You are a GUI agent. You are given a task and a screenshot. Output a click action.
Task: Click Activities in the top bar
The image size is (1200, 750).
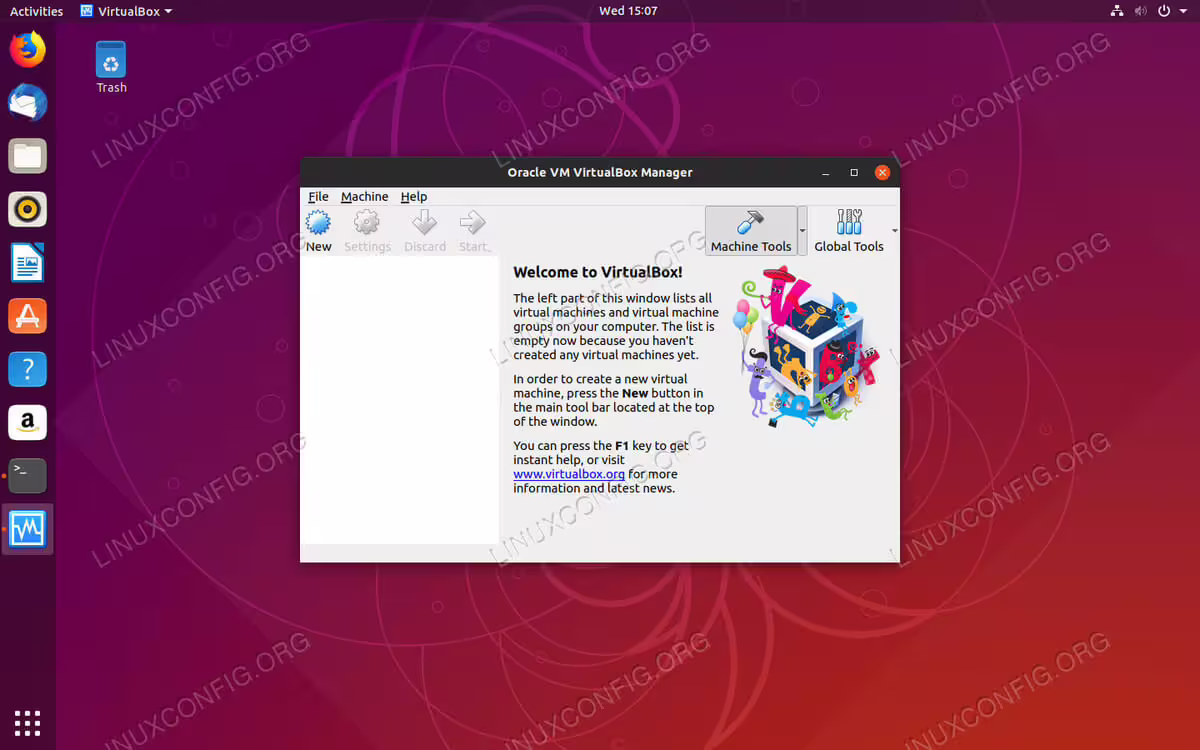pos(36,11)
